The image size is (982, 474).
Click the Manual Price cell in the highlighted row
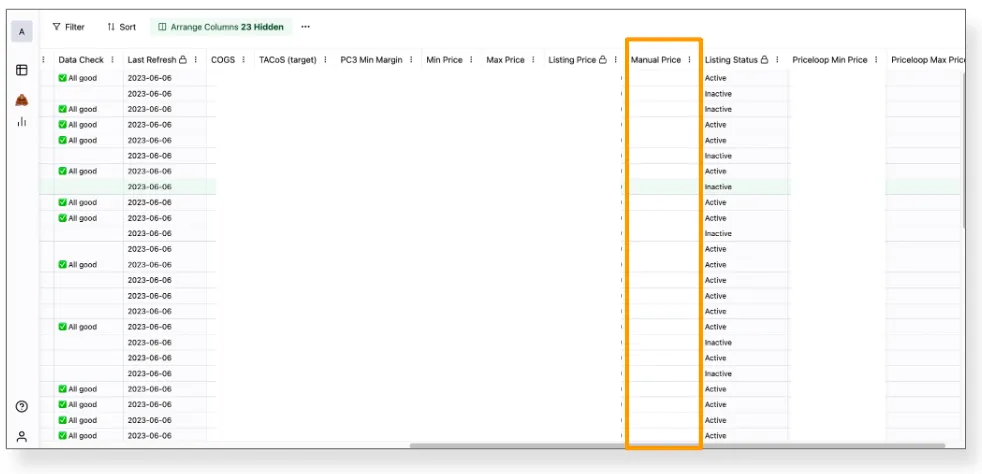[664, 187]
